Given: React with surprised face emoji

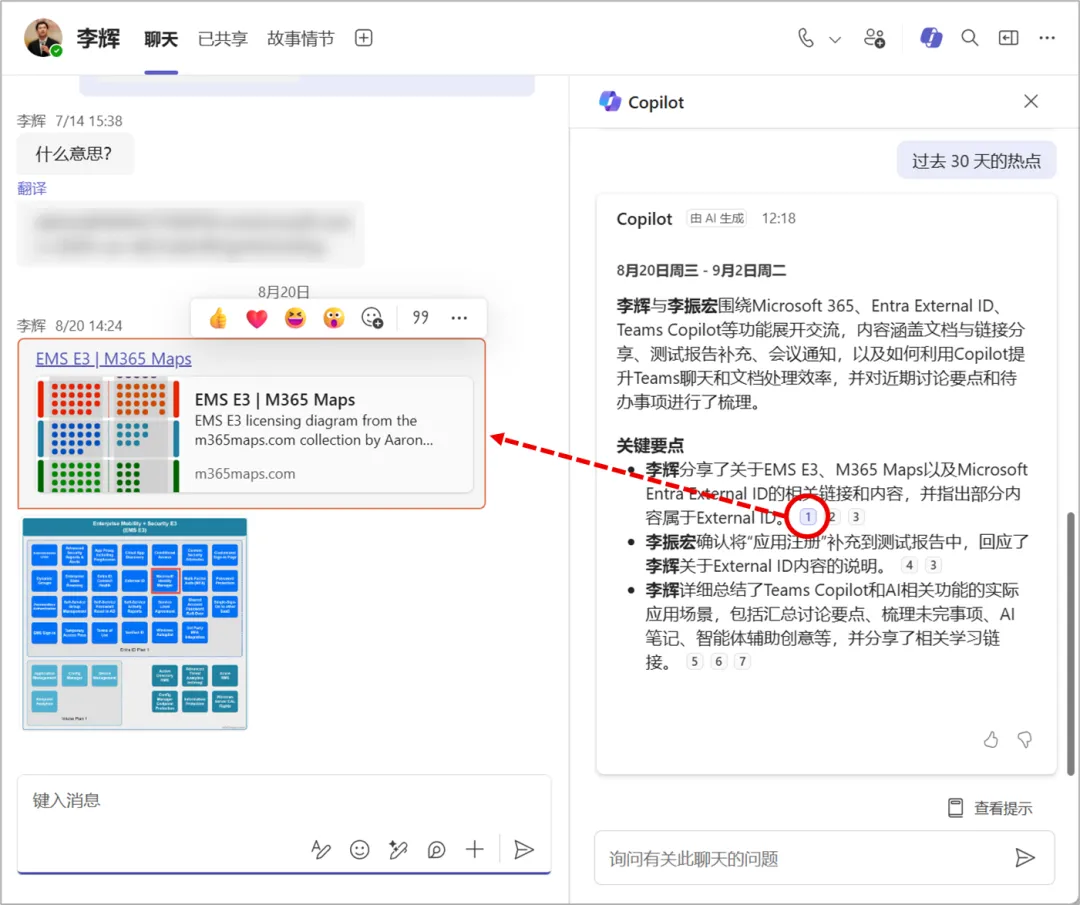Looking at the screenshot, I should (333, 318).
